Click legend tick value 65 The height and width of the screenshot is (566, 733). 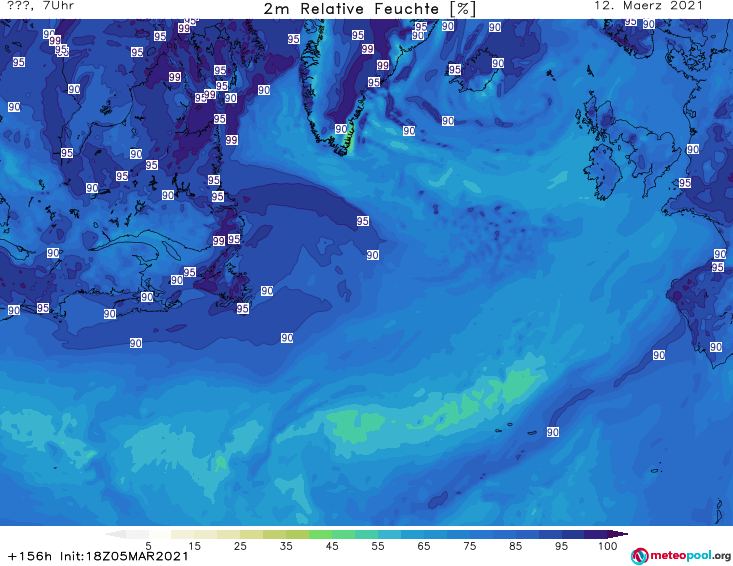424,546
